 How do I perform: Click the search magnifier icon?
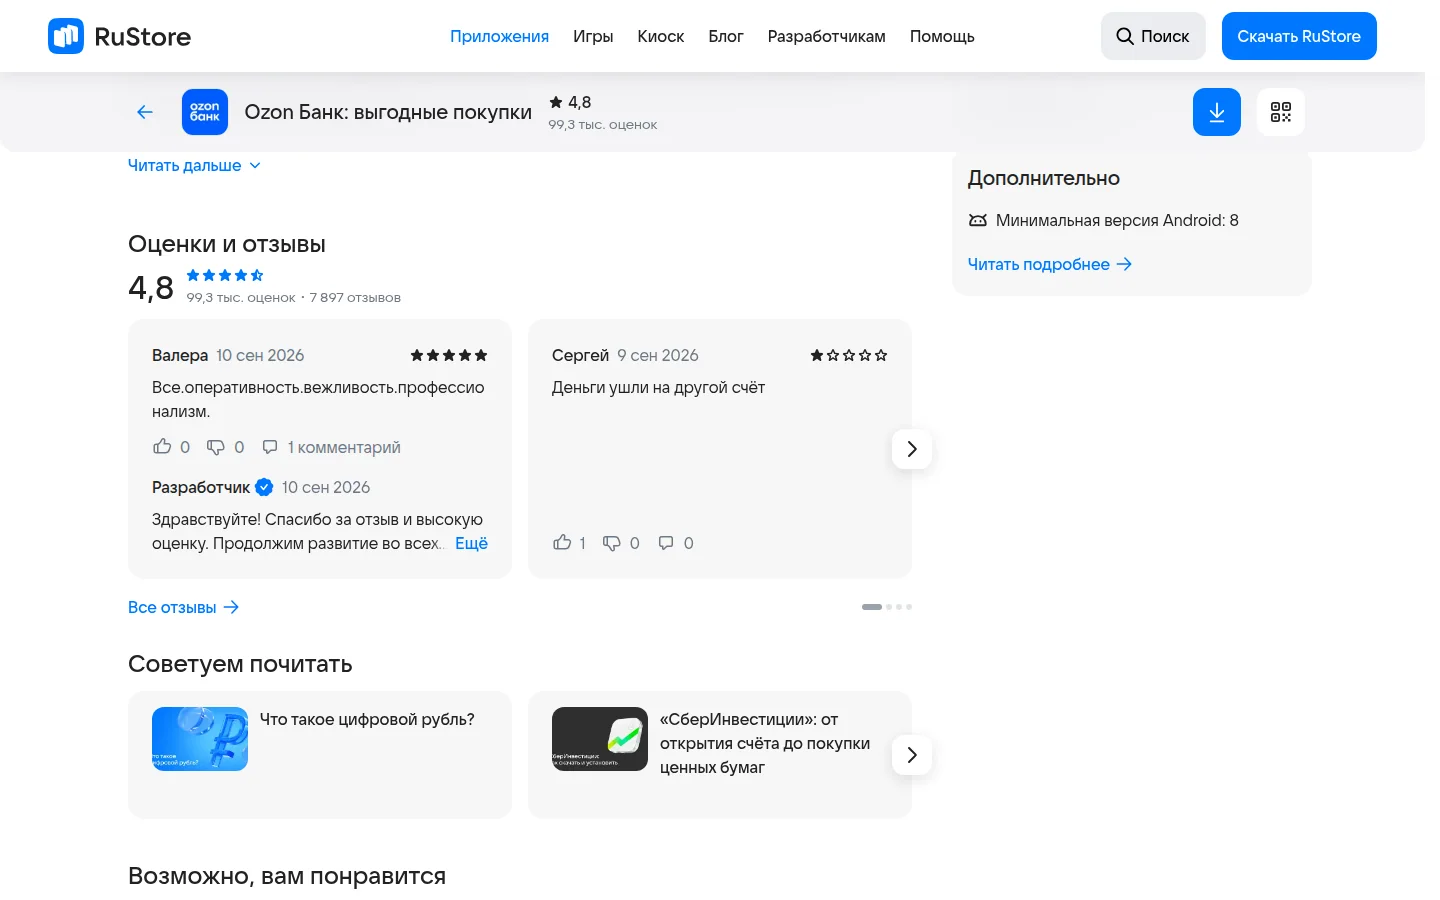[x=1125, y=36]
